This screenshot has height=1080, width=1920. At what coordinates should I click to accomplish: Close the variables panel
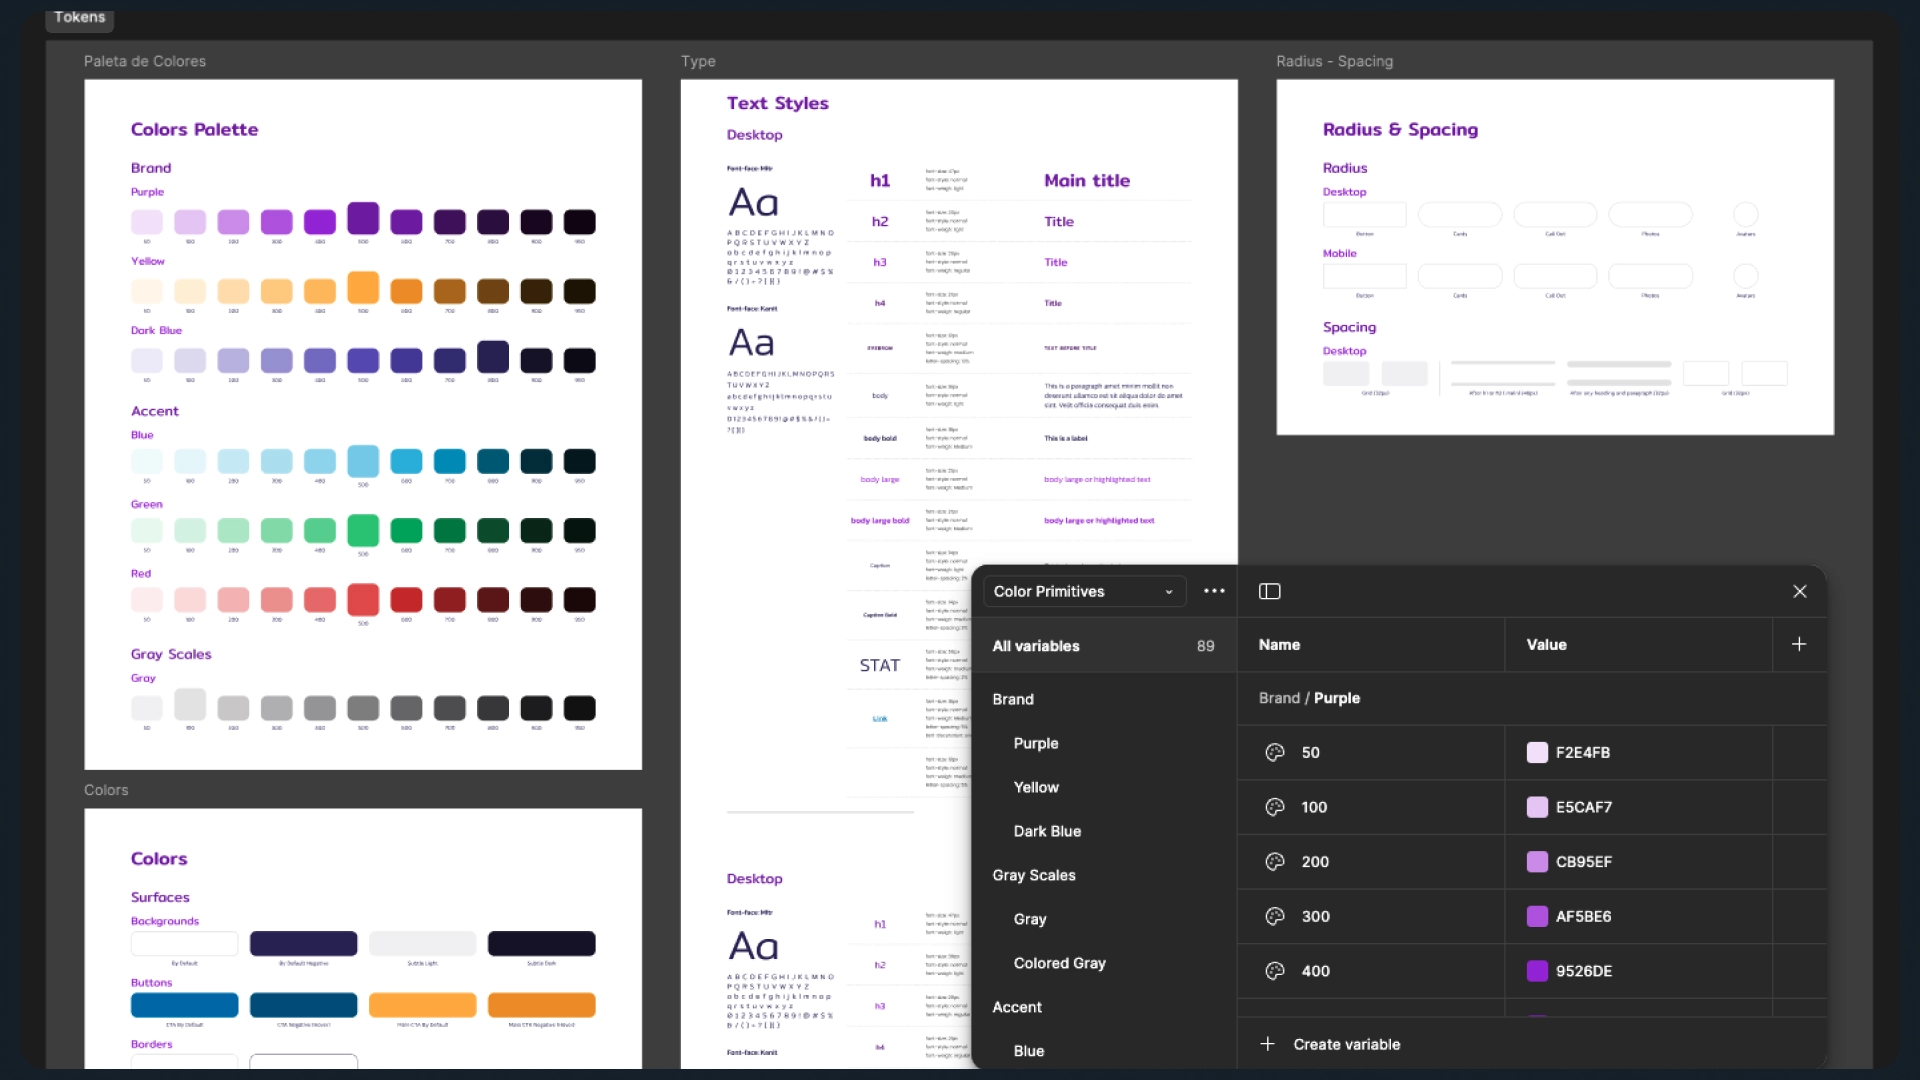1800,591
